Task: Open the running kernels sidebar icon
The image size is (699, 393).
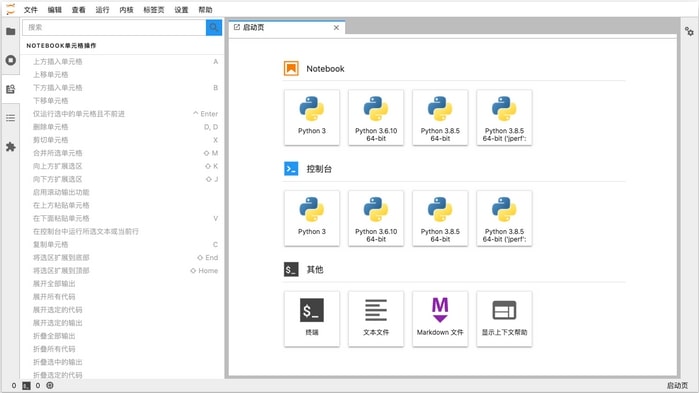Action: click(x=11, y=60)
